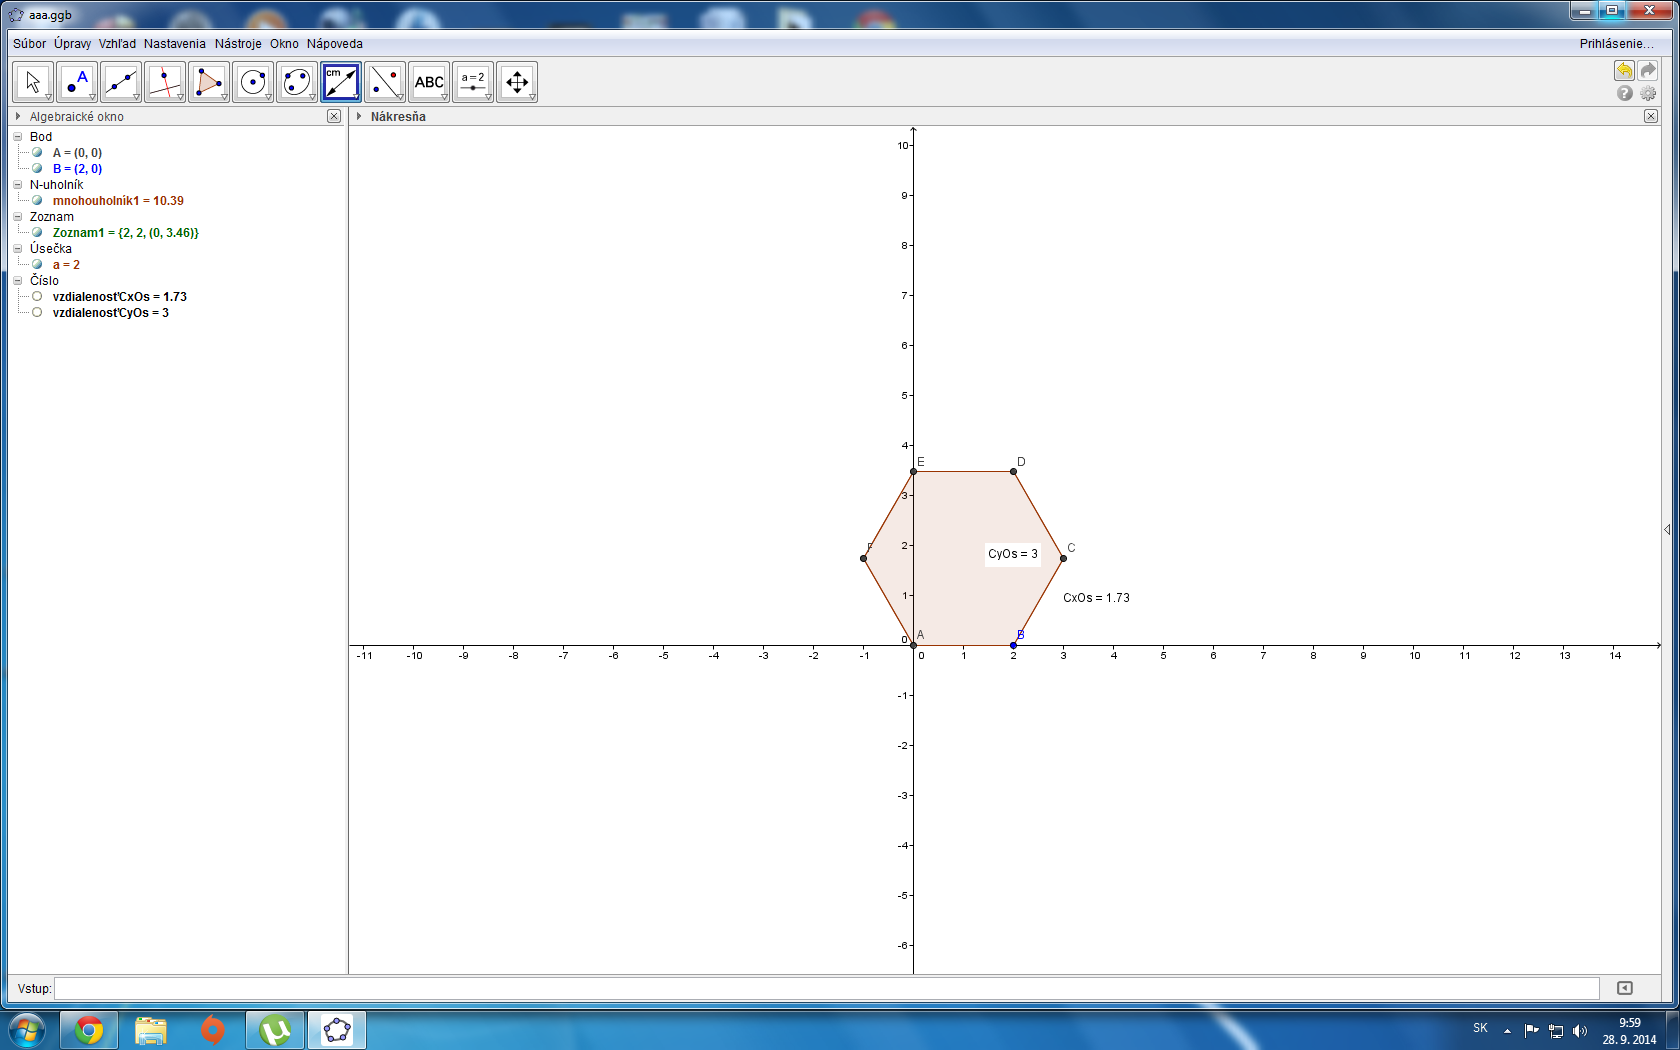Screen dimensions: 1680x1050
Task: Toggle visibility of point A
Action: 37,152
